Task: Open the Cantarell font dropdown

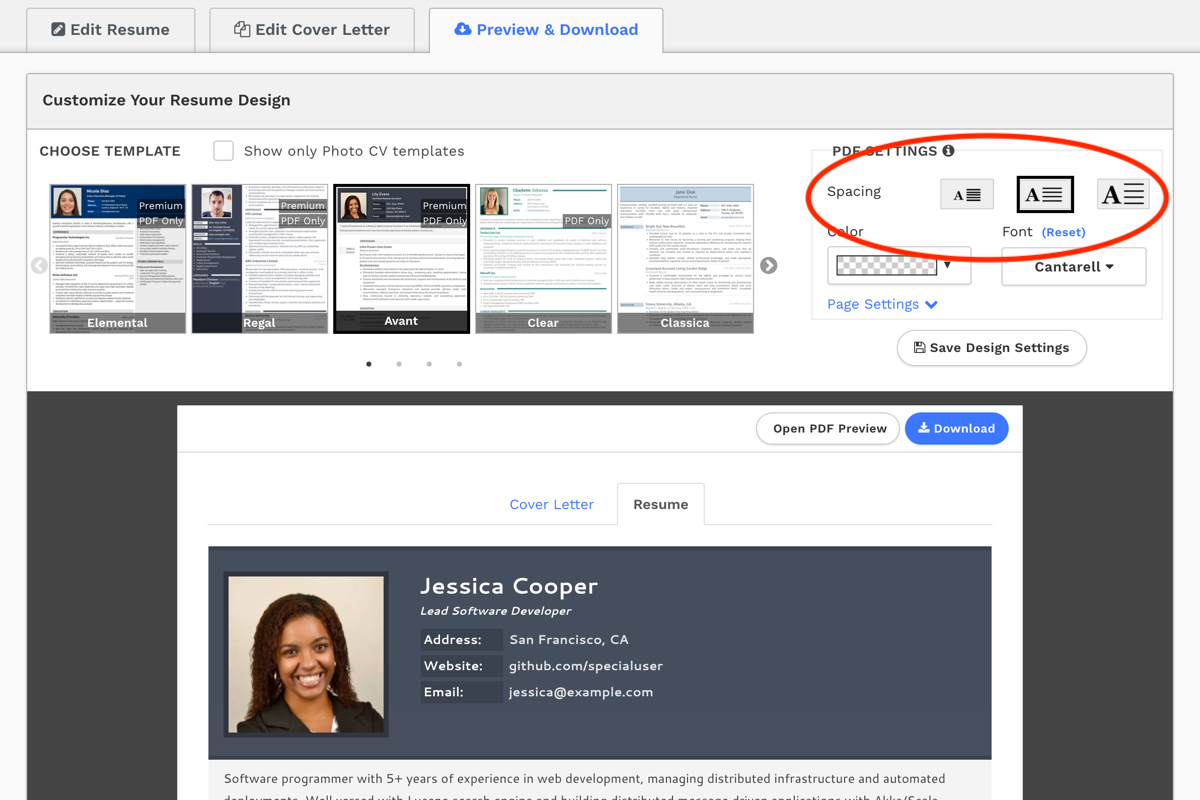Action: (1074, 267)
